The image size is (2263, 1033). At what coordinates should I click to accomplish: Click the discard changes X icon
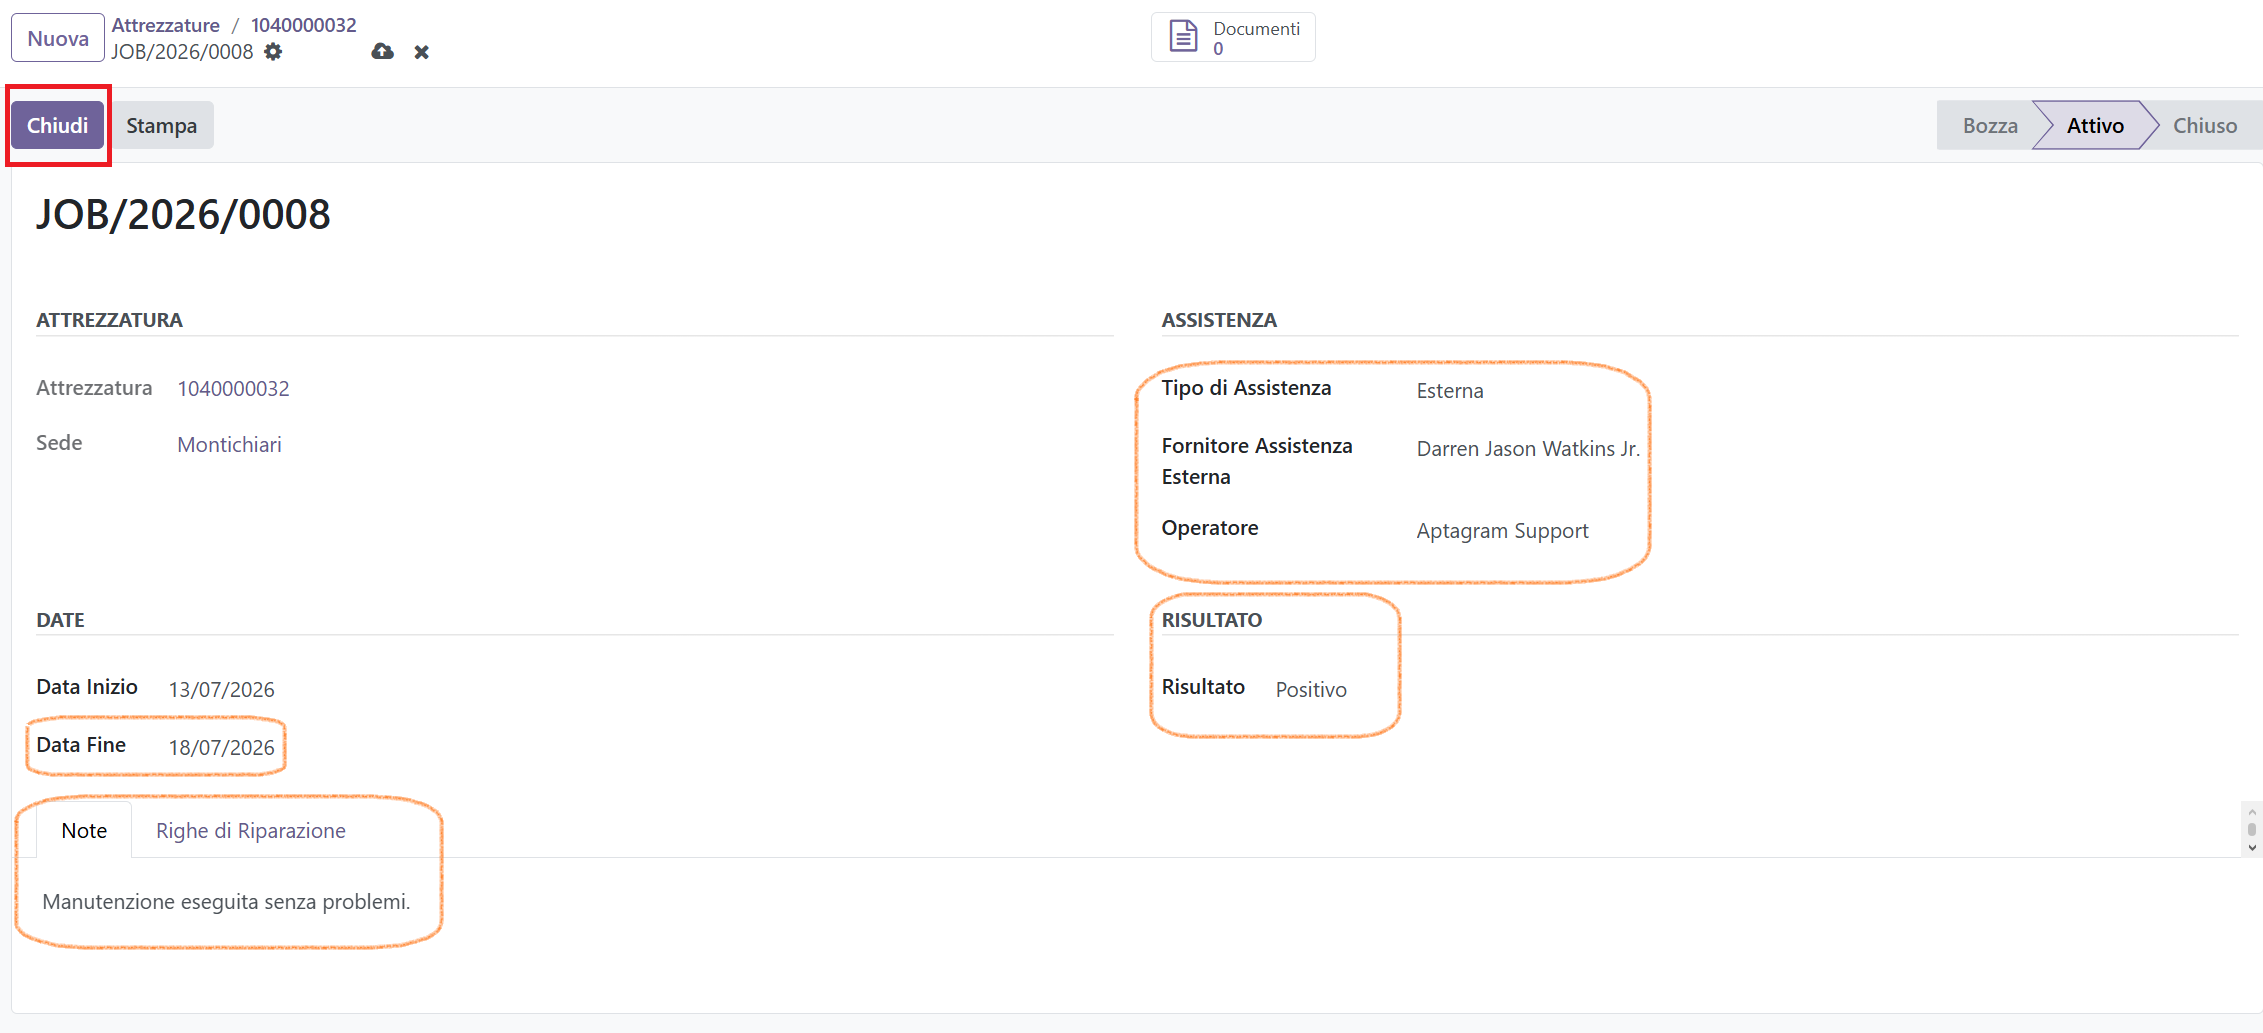tap(422, 52)
